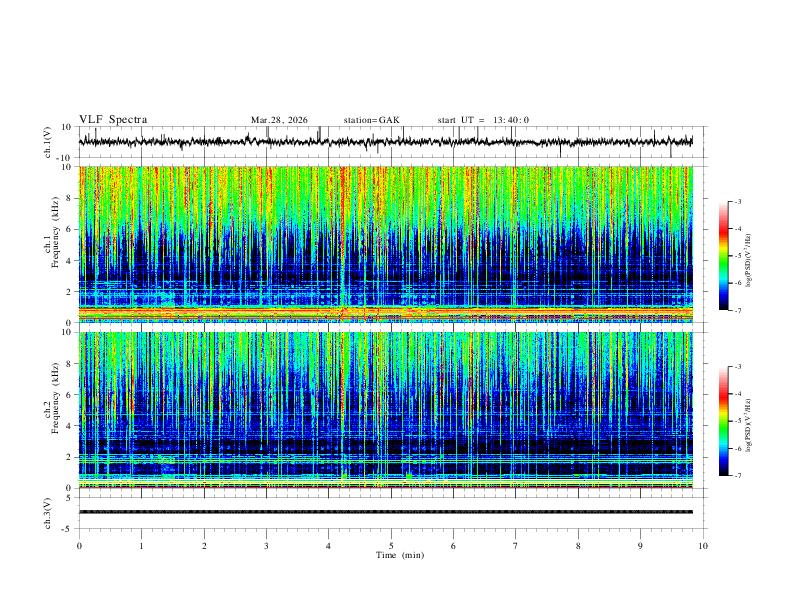Click the upper color bar's log(PSD) label
The width and height of the screenshot is (792, 612).
(749, 260)
